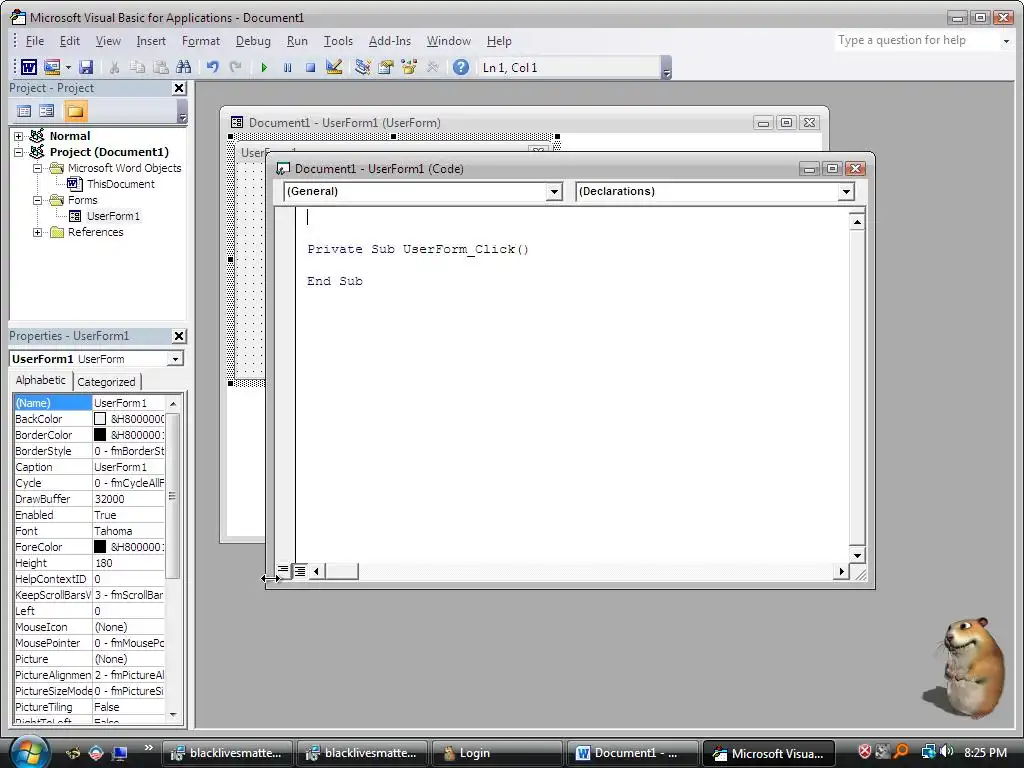Open the UserForm1 object dropdown in Properties

click(x=174, y=359)
